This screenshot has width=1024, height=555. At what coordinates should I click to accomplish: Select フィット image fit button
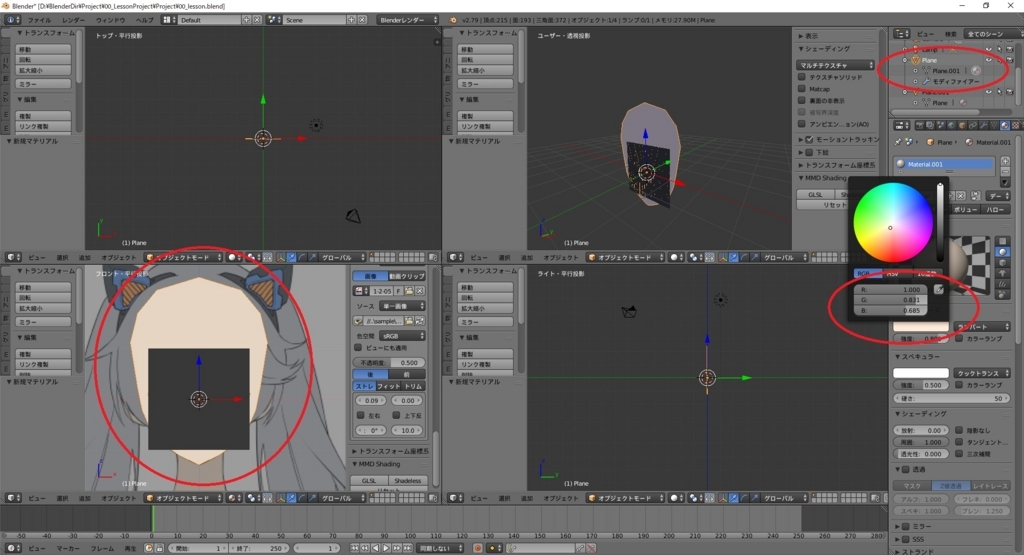(389, 386)
